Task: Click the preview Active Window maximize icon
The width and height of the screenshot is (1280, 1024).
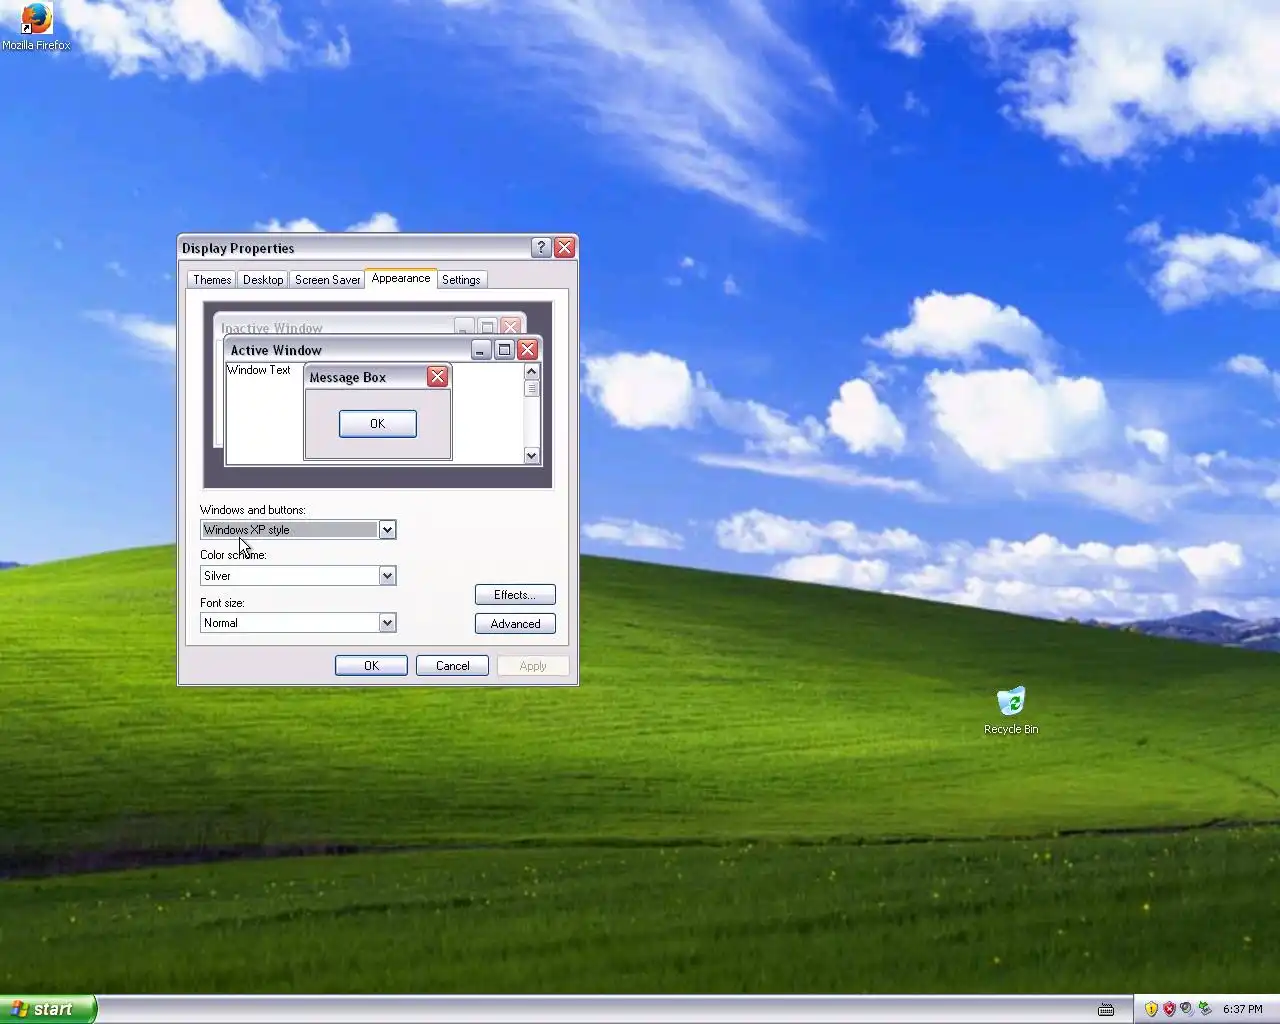Action: pos(504,349)
